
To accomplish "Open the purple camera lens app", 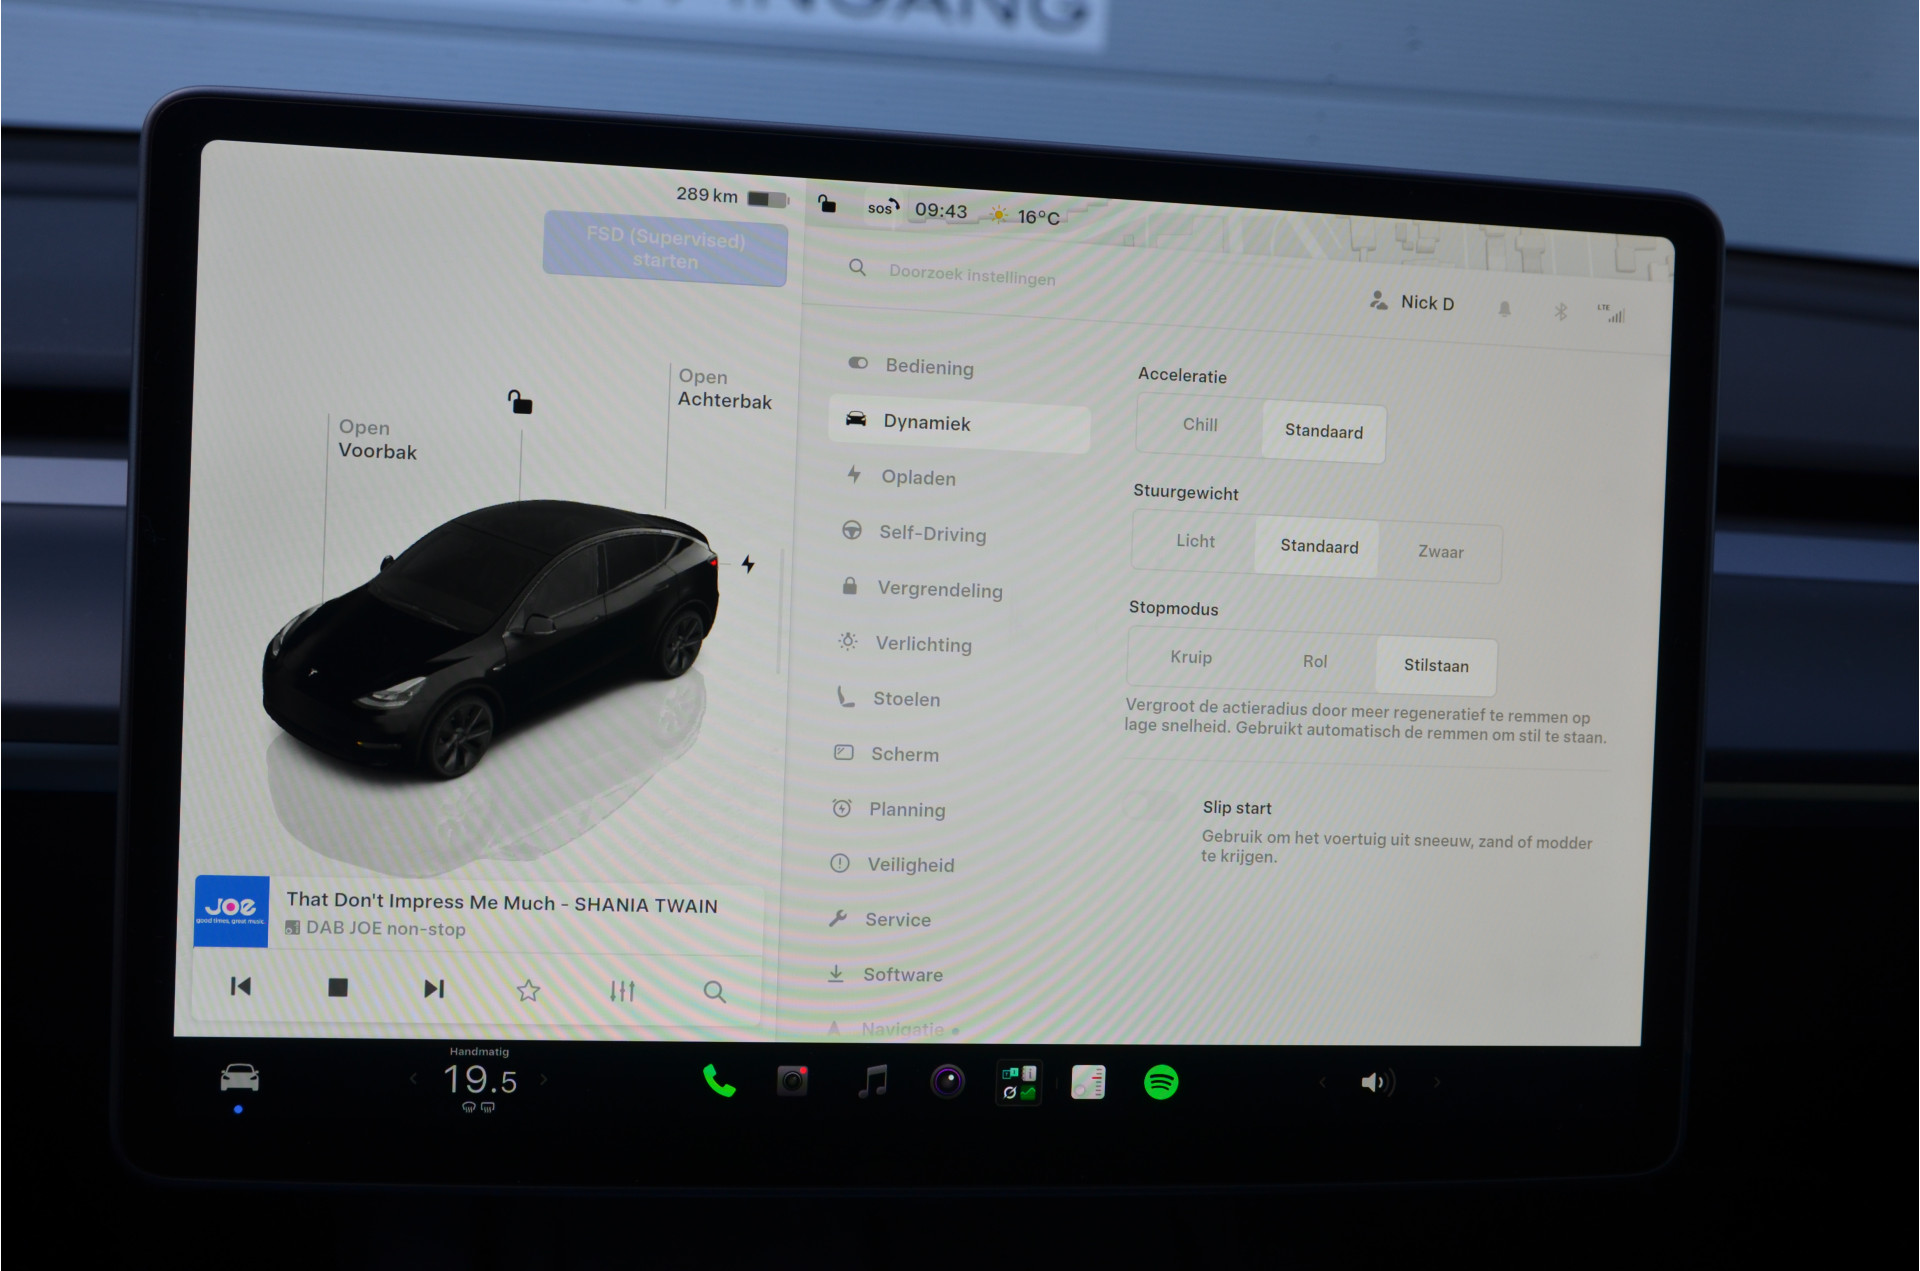I will pos(947,1081).
